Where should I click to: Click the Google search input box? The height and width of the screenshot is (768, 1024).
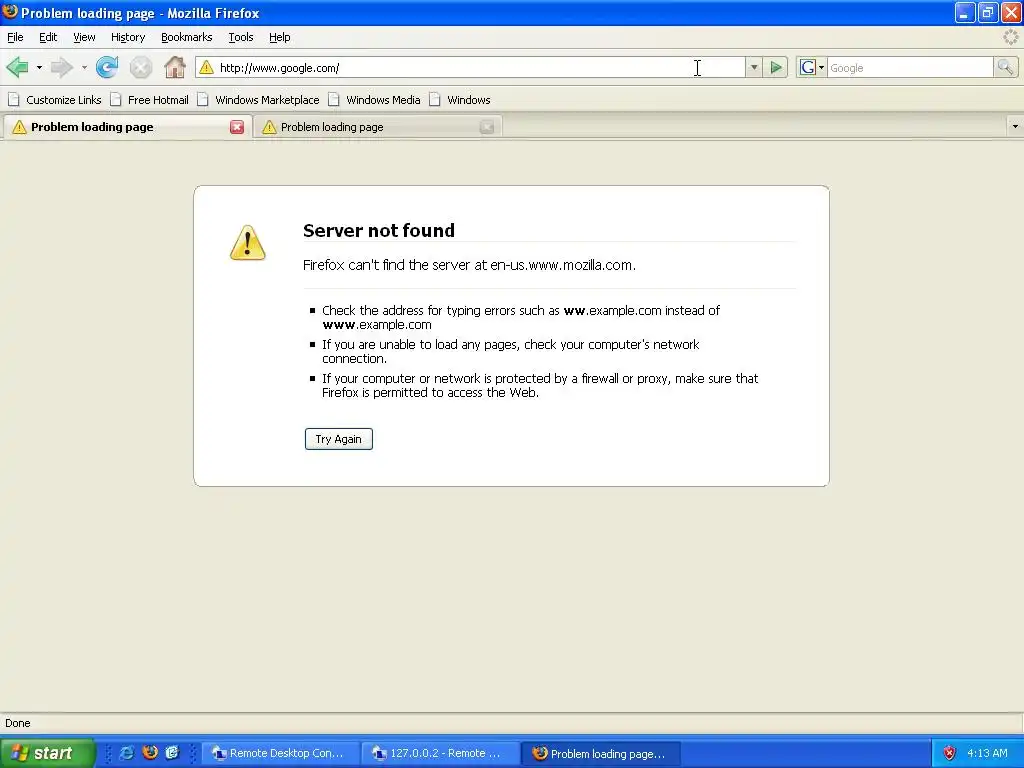910,67
